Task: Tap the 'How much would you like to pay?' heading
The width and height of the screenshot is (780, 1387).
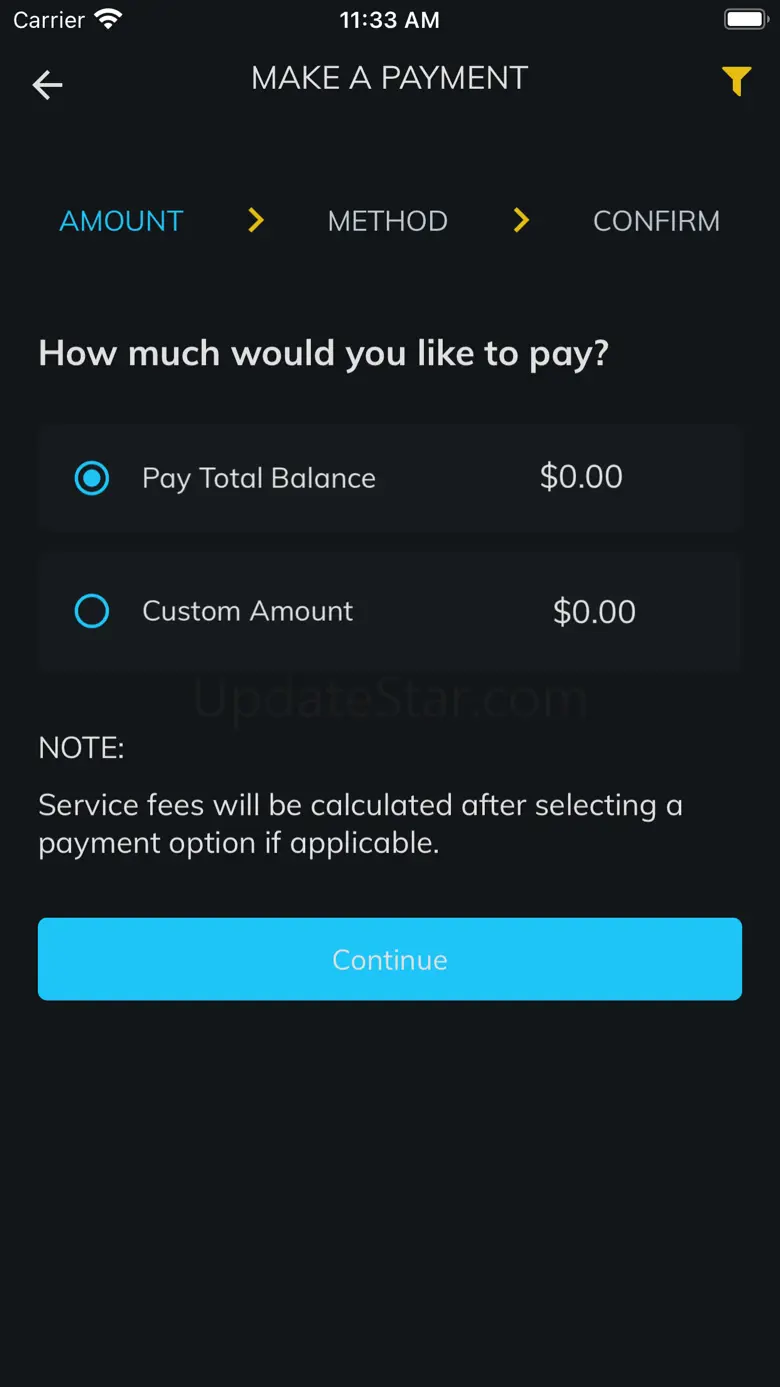Action: (323, 353)
